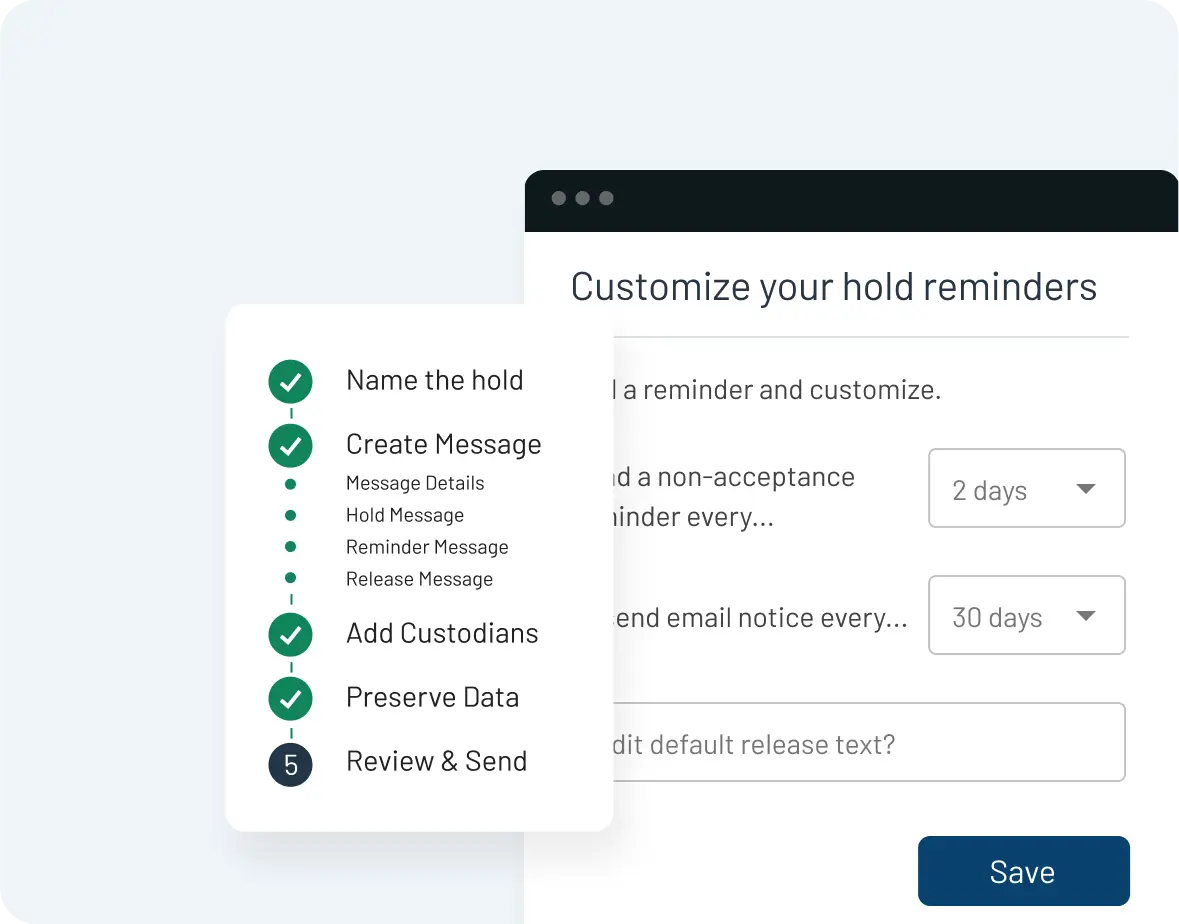Click the Preserve Data step checkmark icon
This screenshot has width=1179, height=924.
290,698
